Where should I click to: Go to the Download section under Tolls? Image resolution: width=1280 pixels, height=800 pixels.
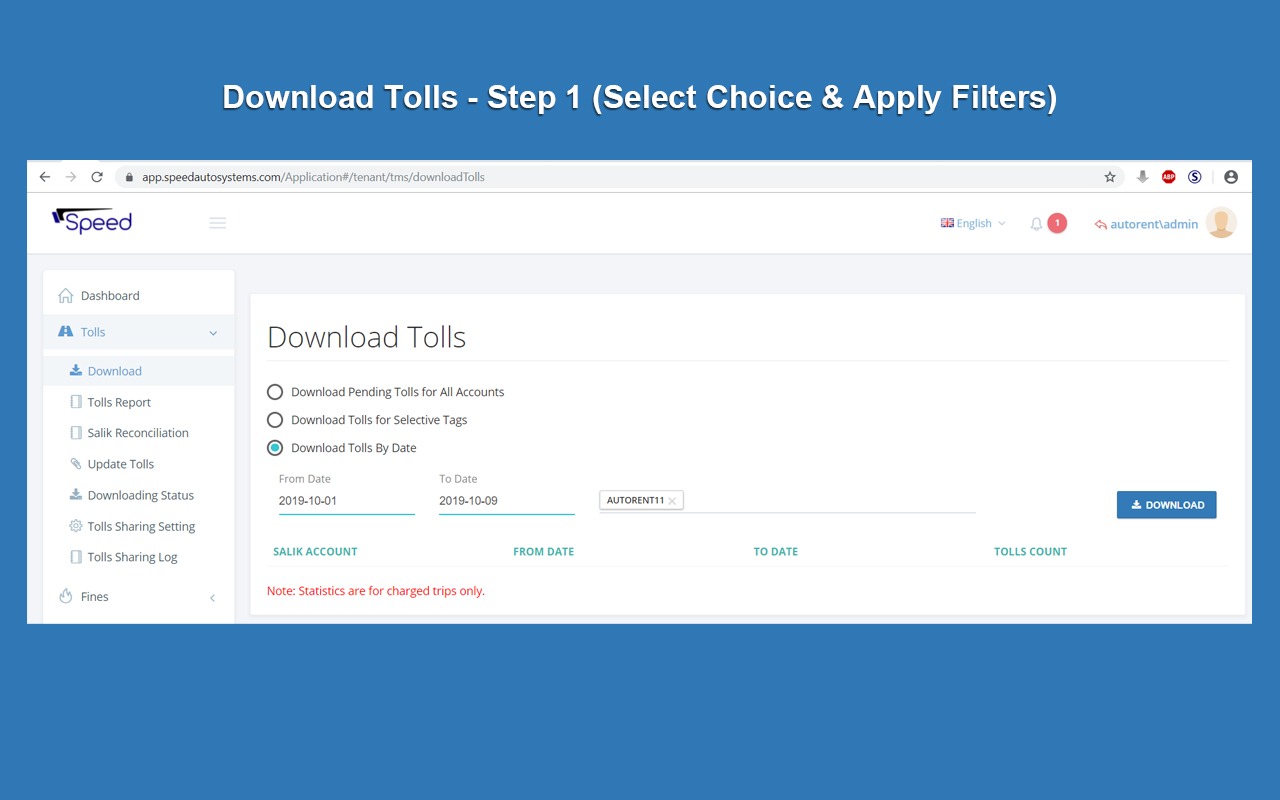[114, 370]
